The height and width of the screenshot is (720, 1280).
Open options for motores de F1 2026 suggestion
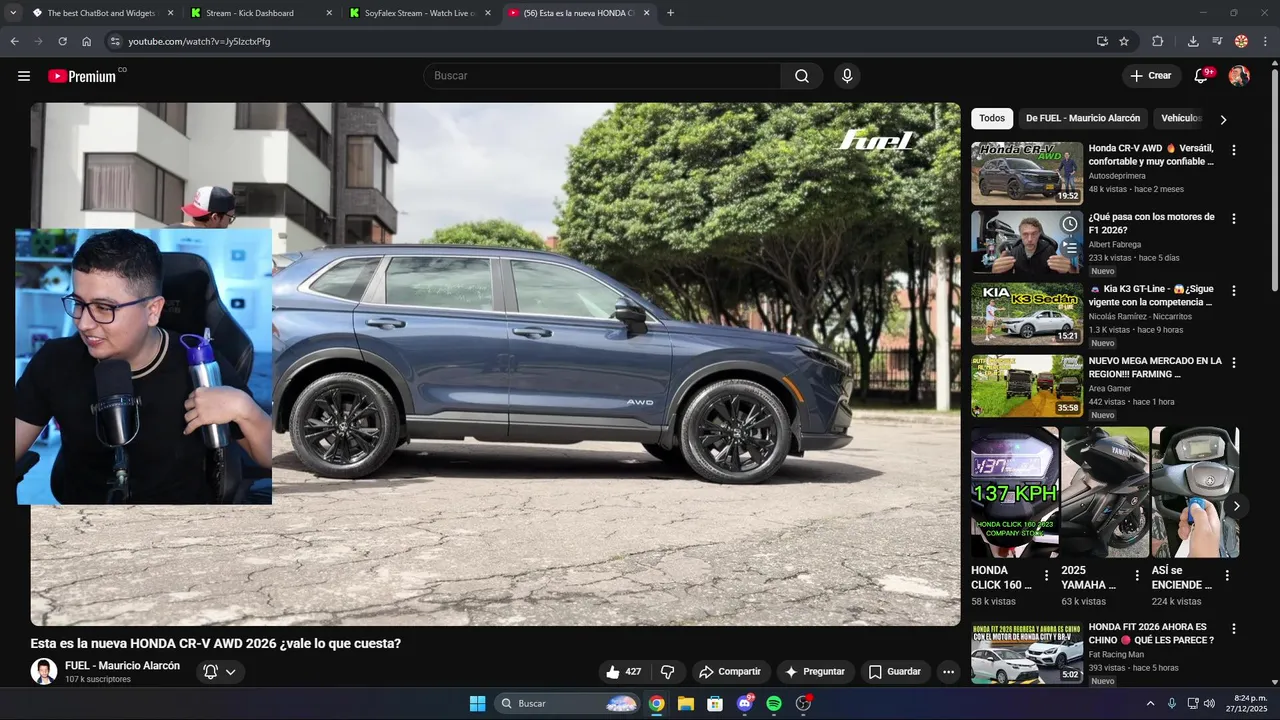click(1233, 219)
